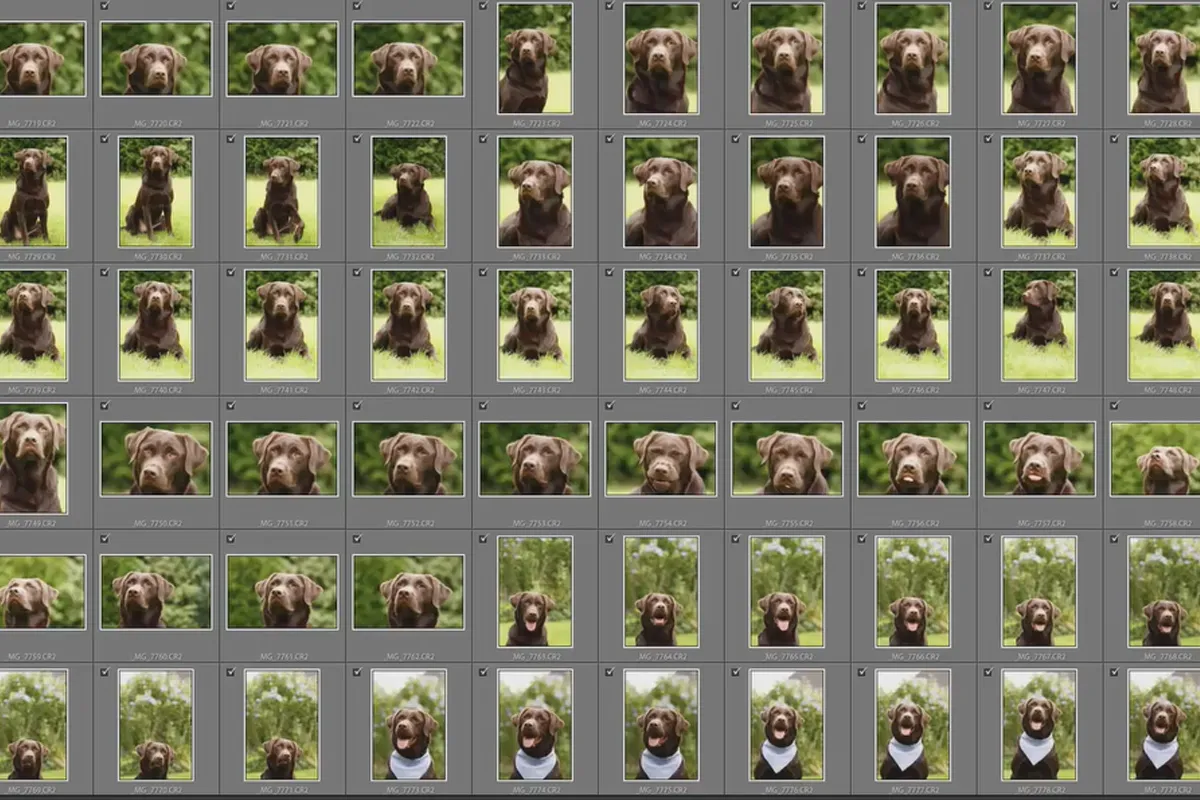Select the _MG_7764.CR2 flowers background thumbnail
Viewport: 1200px width, 800px height.
coord(661,592)
